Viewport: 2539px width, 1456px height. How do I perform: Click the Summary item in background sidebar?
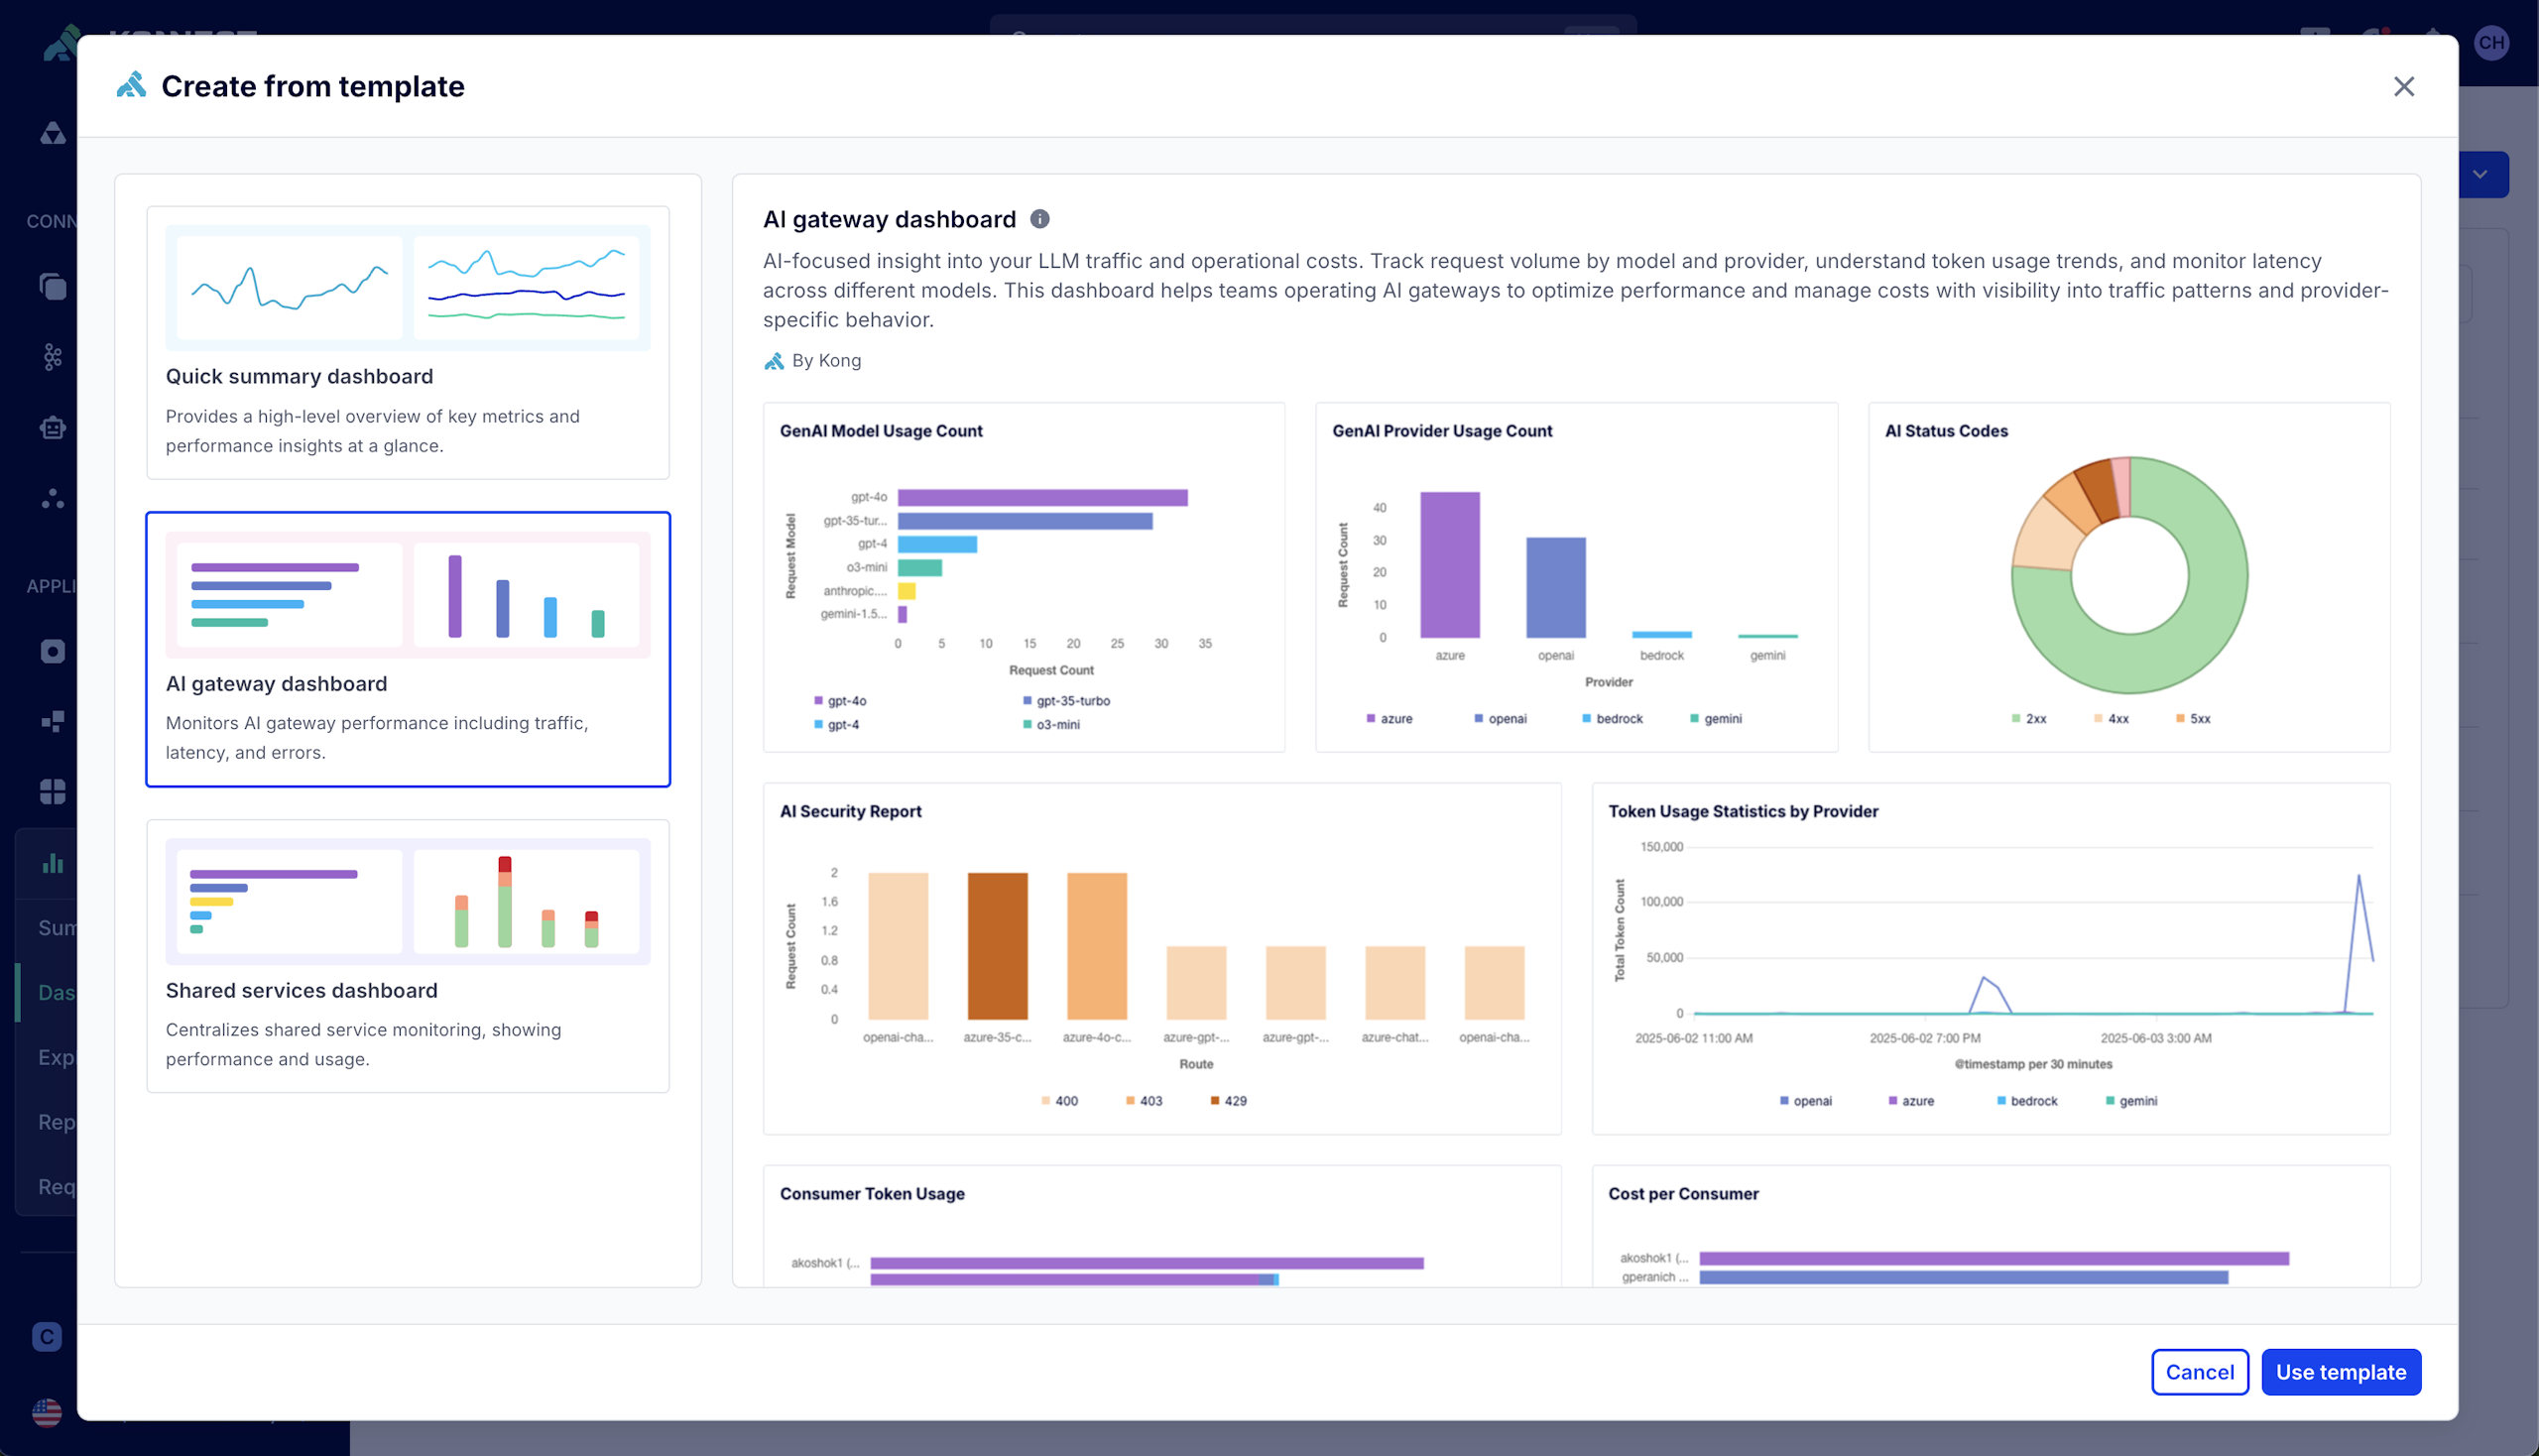click(x=56, y=928)
